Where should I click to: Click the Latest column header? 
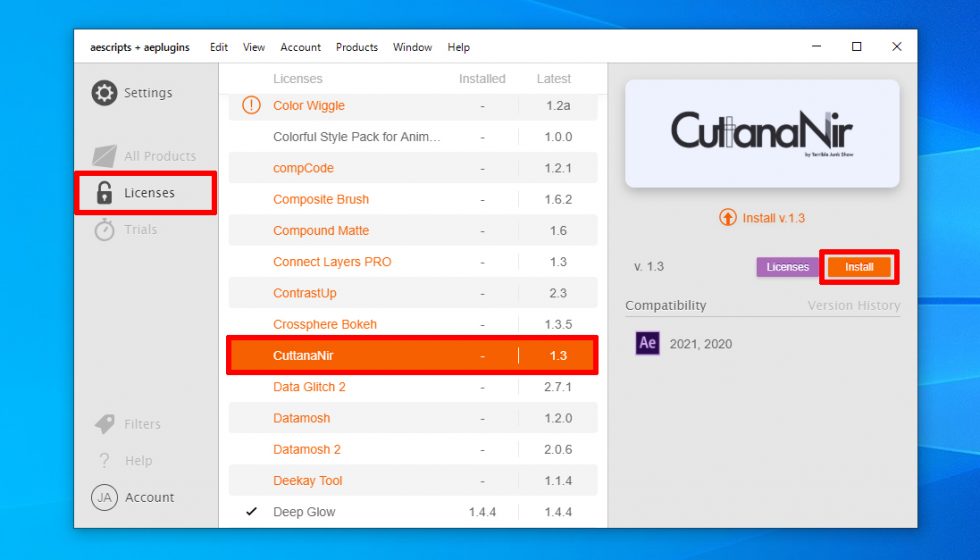pos(554,79)
